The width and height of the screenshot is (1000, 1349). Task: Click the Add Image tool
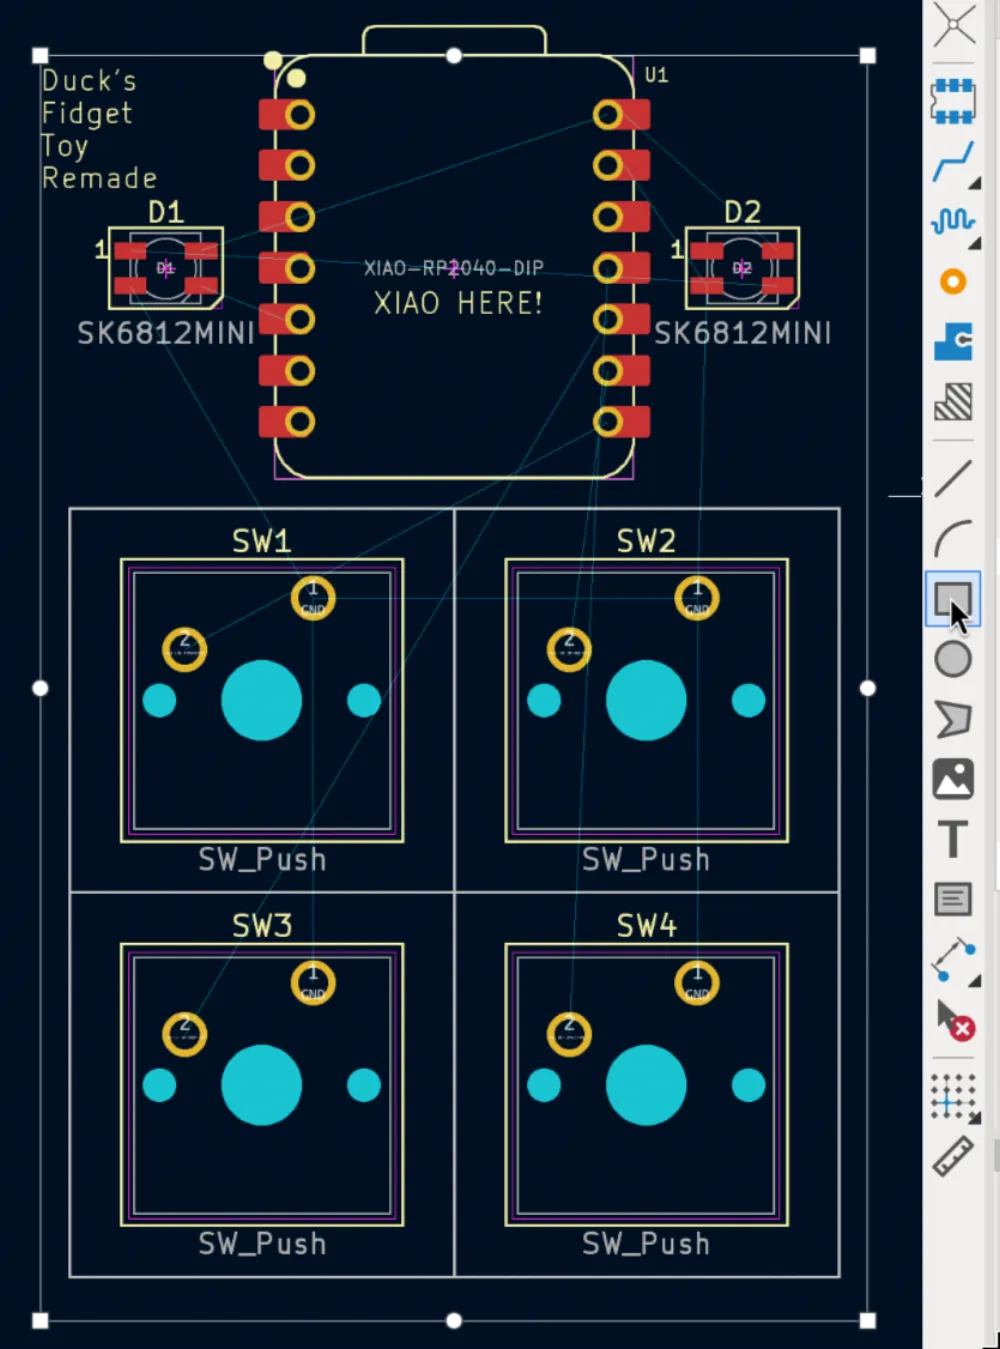pos(953,779)
